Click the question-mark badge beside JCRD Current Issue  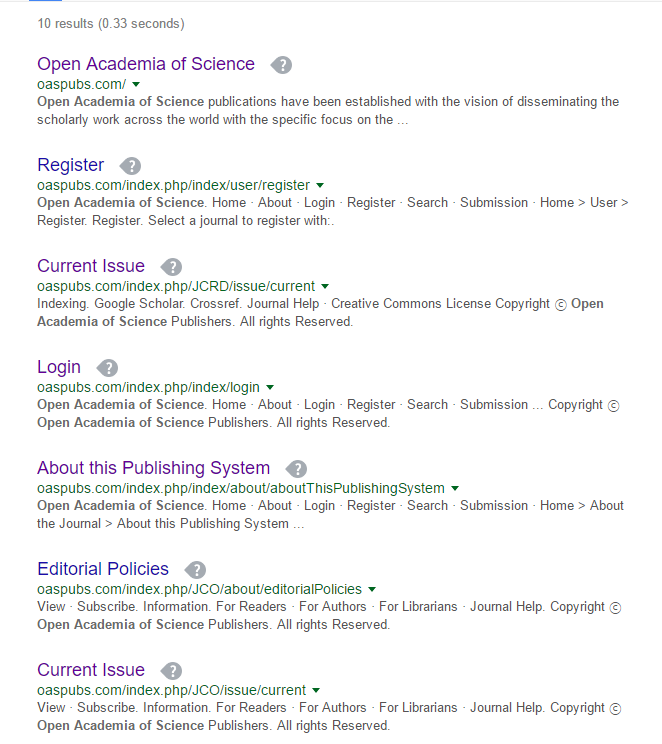pos(171,267)
